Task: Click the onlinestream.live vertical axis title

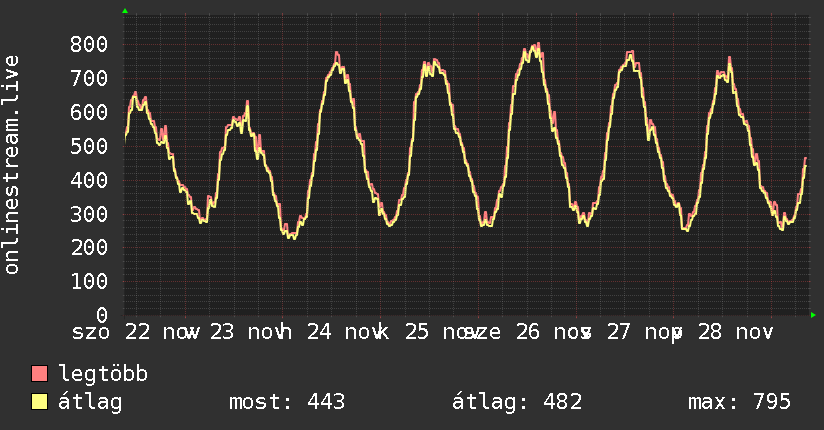Action: (12, 165)
